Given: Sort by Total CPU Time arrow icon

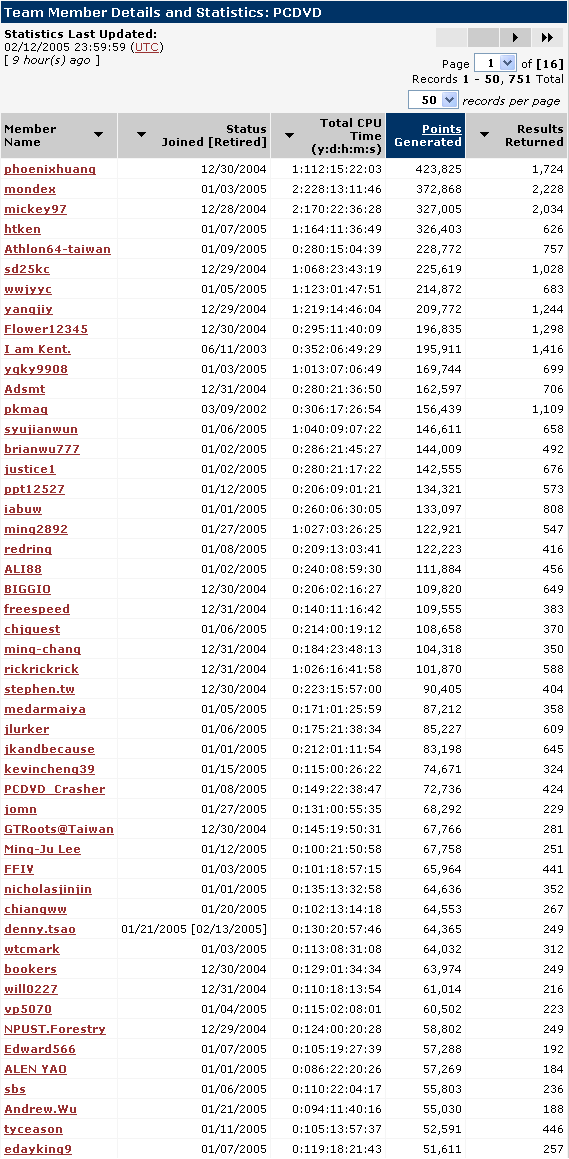Looking at the screenshot, I should click(x=290, y=135).
